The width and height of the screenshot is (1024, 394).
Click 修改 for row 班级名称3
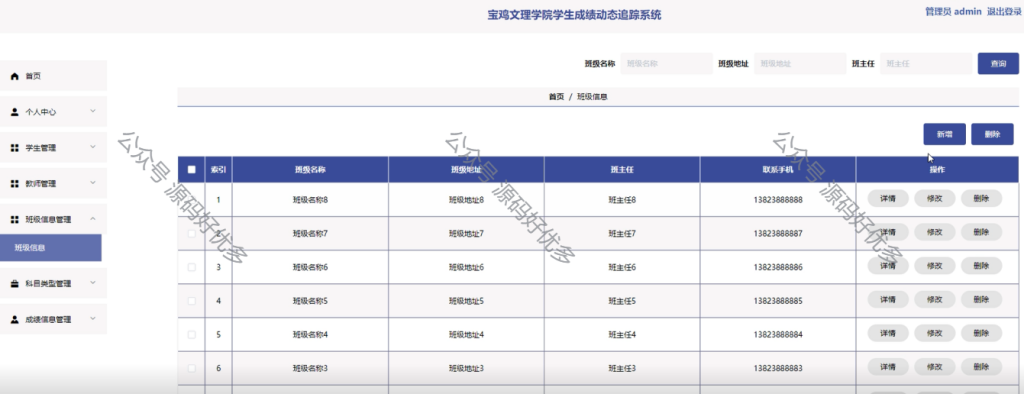tap(935, 367)
